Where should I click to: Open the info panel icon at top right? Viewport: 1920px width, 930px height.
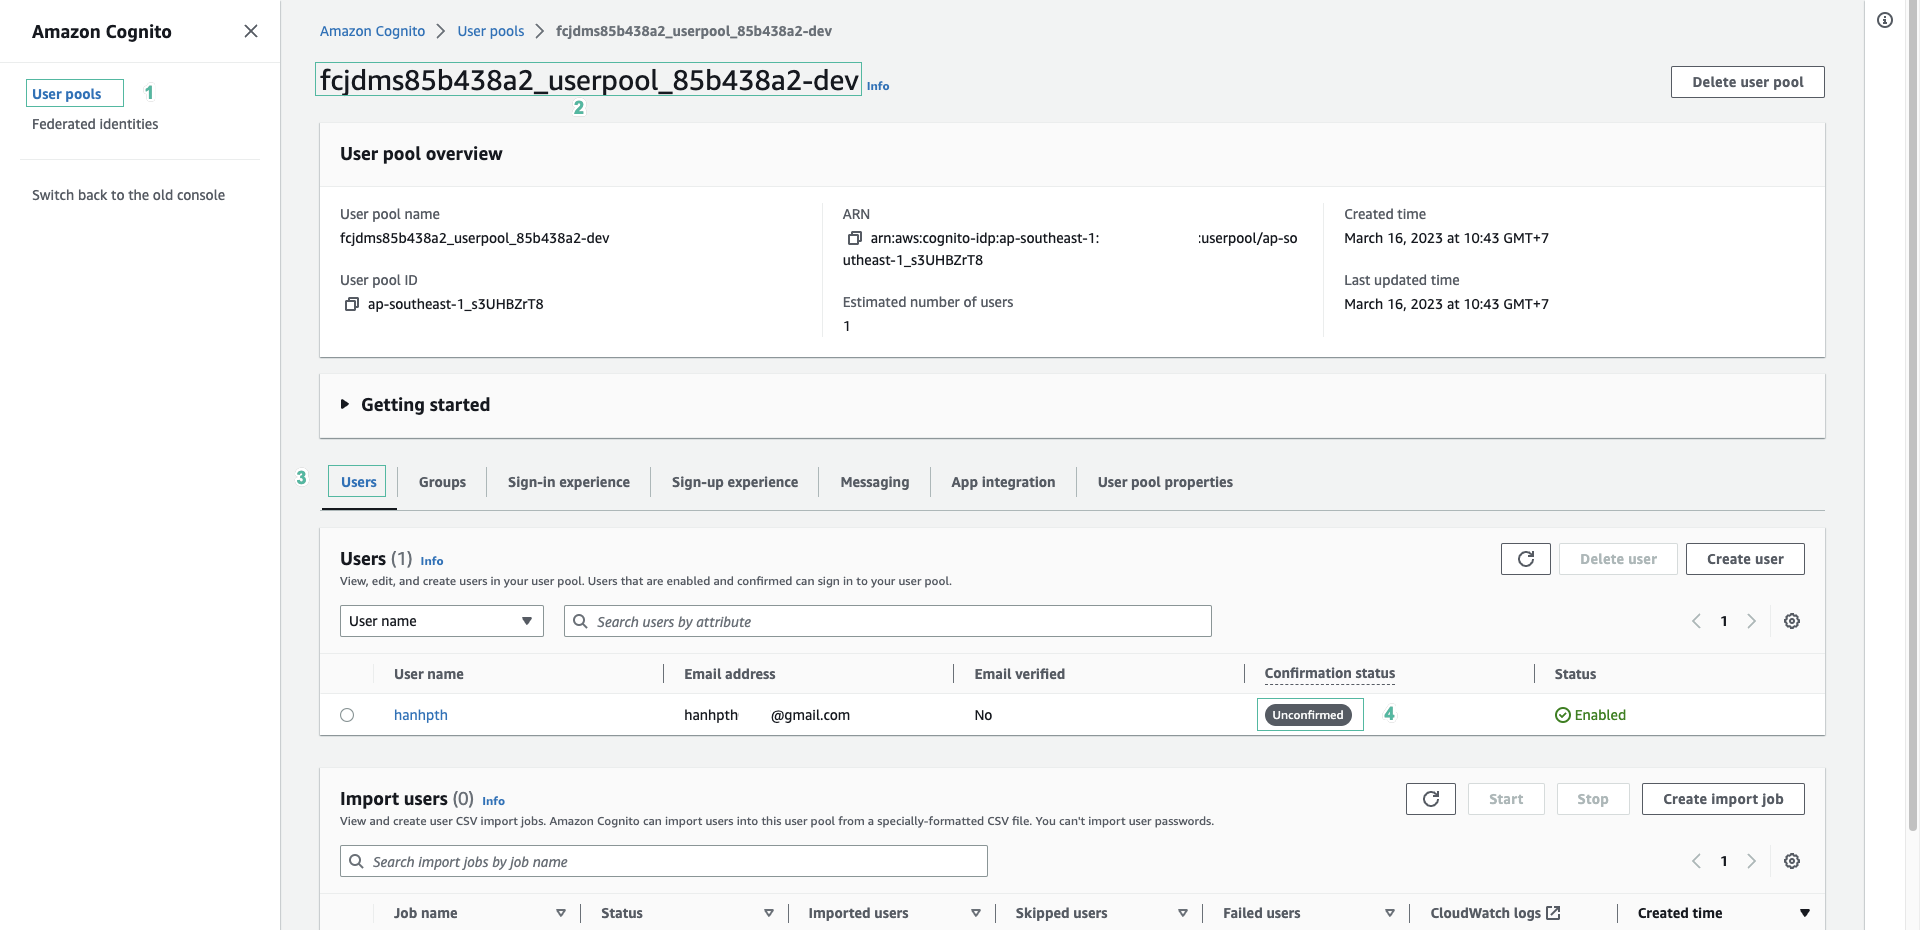1885,20
